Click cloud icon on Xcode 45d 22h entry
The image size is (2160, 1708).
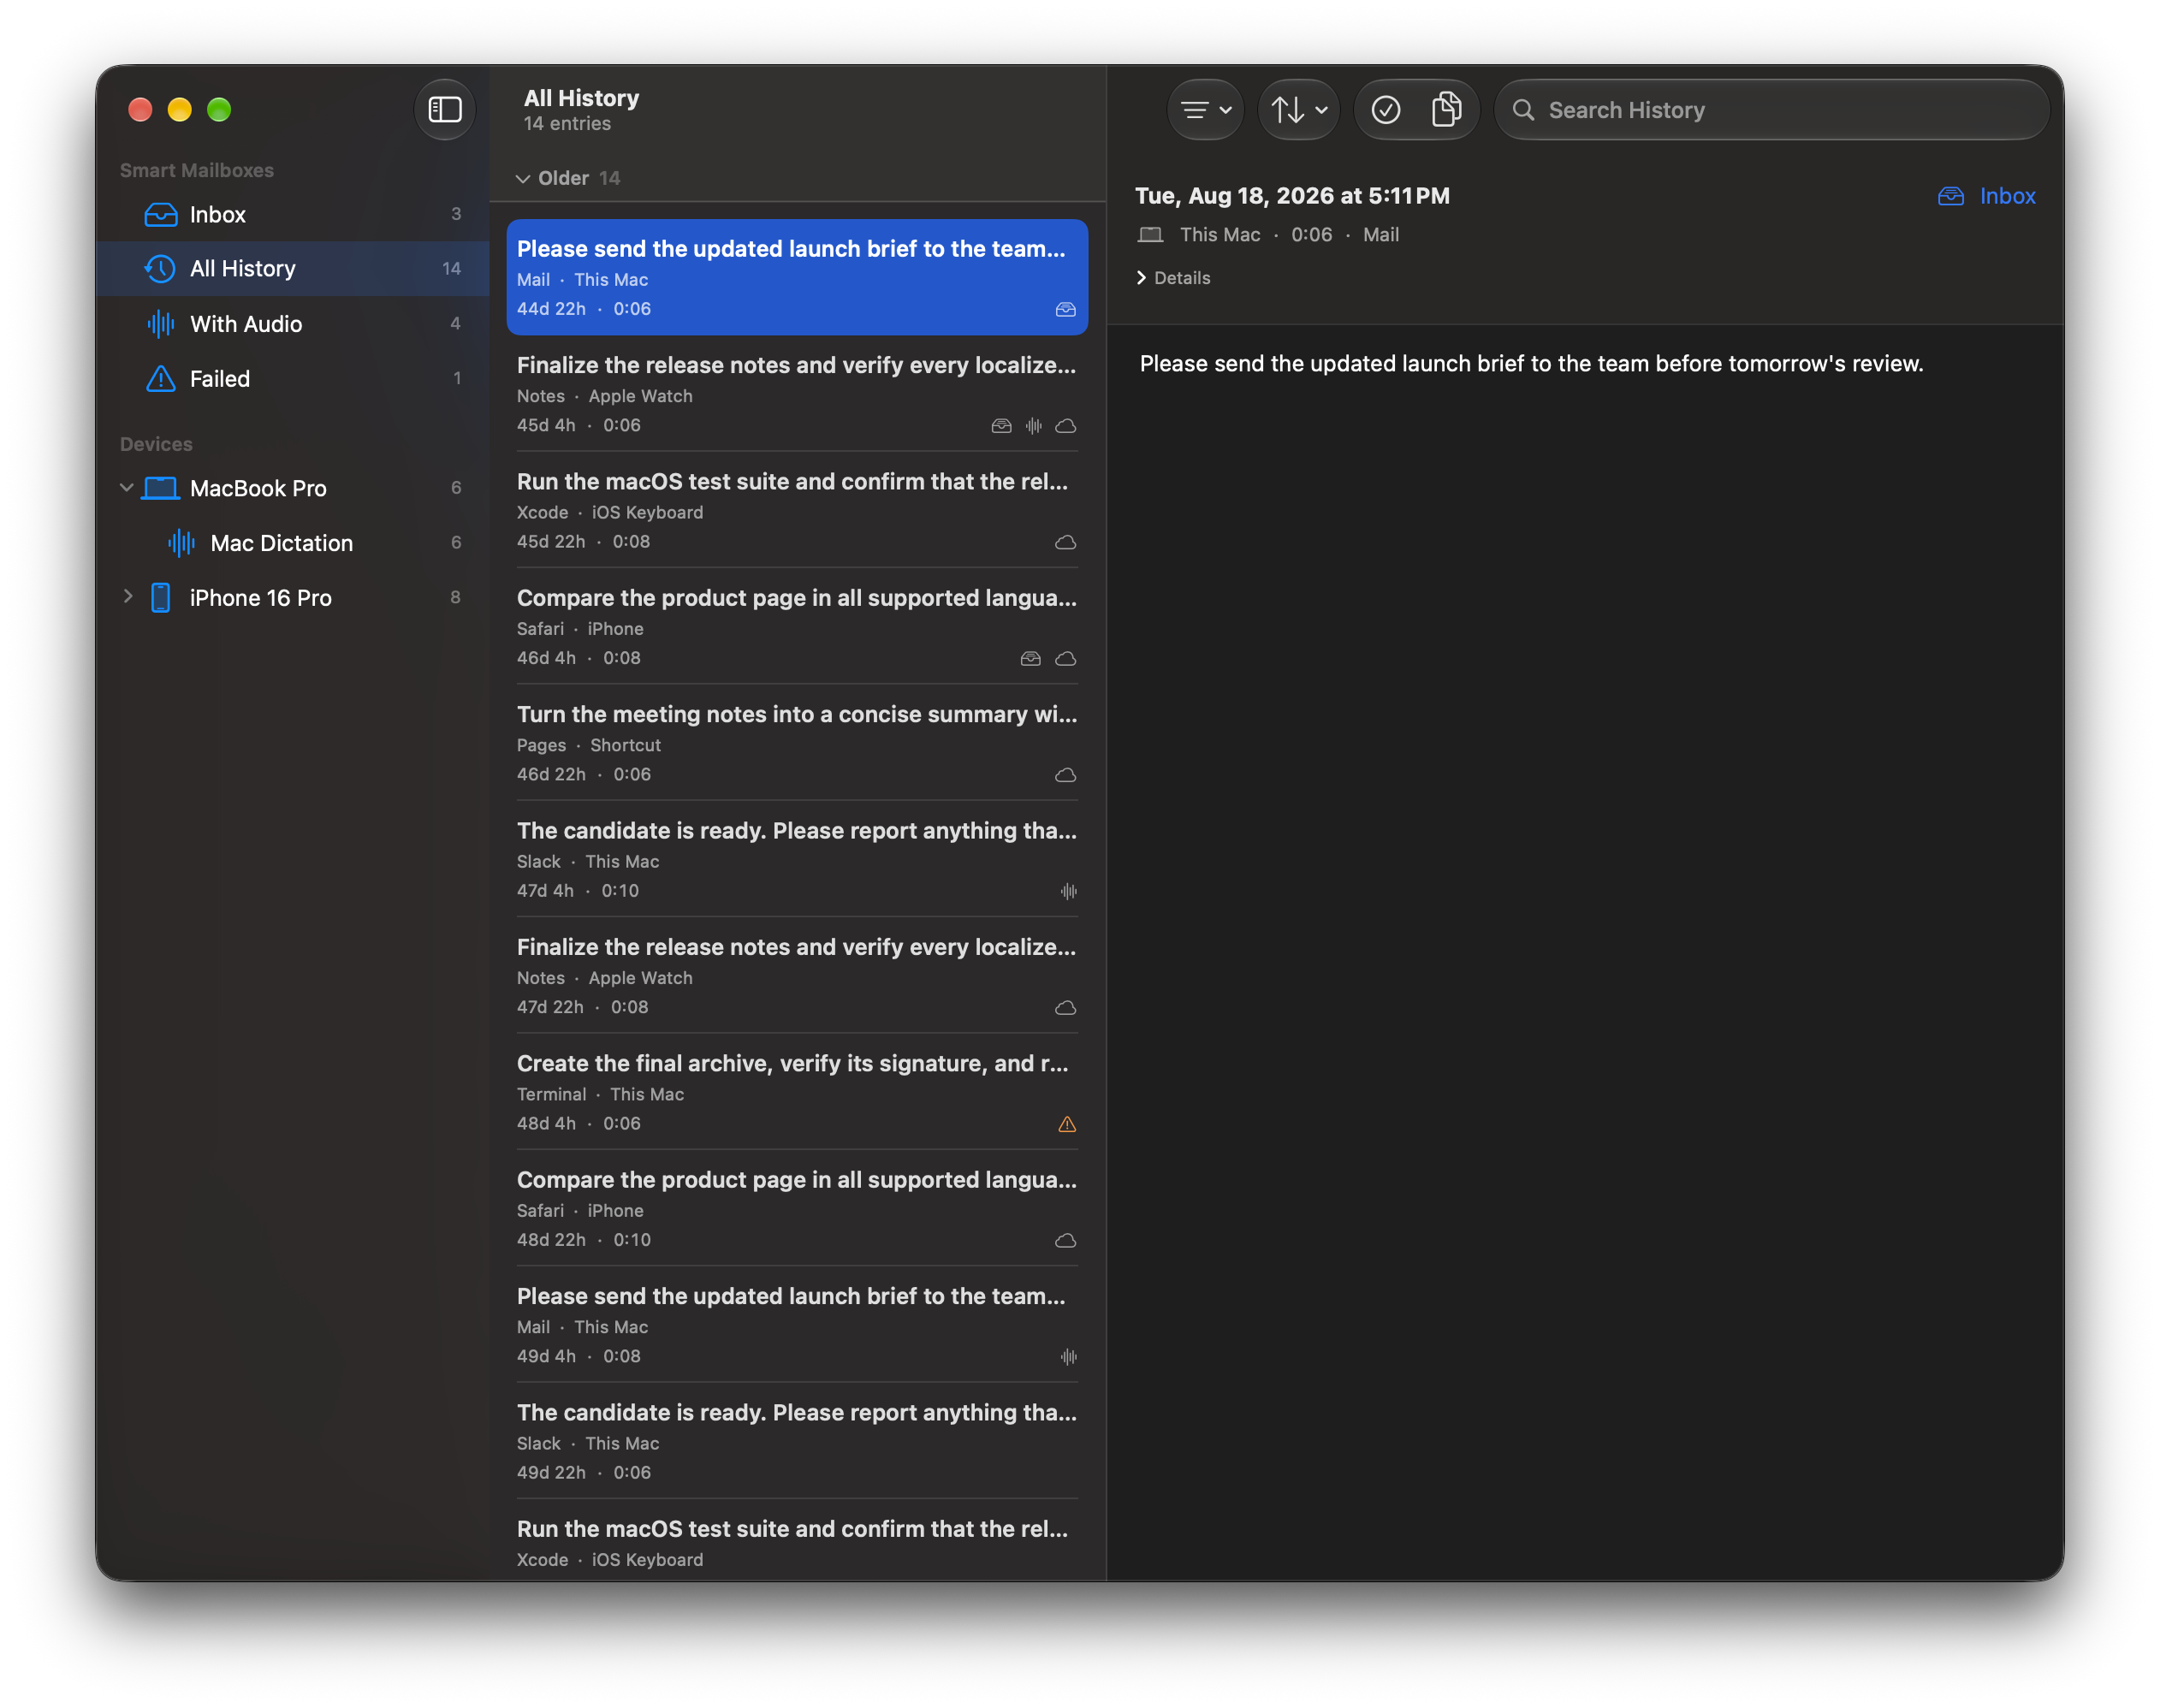[1065, 542]
